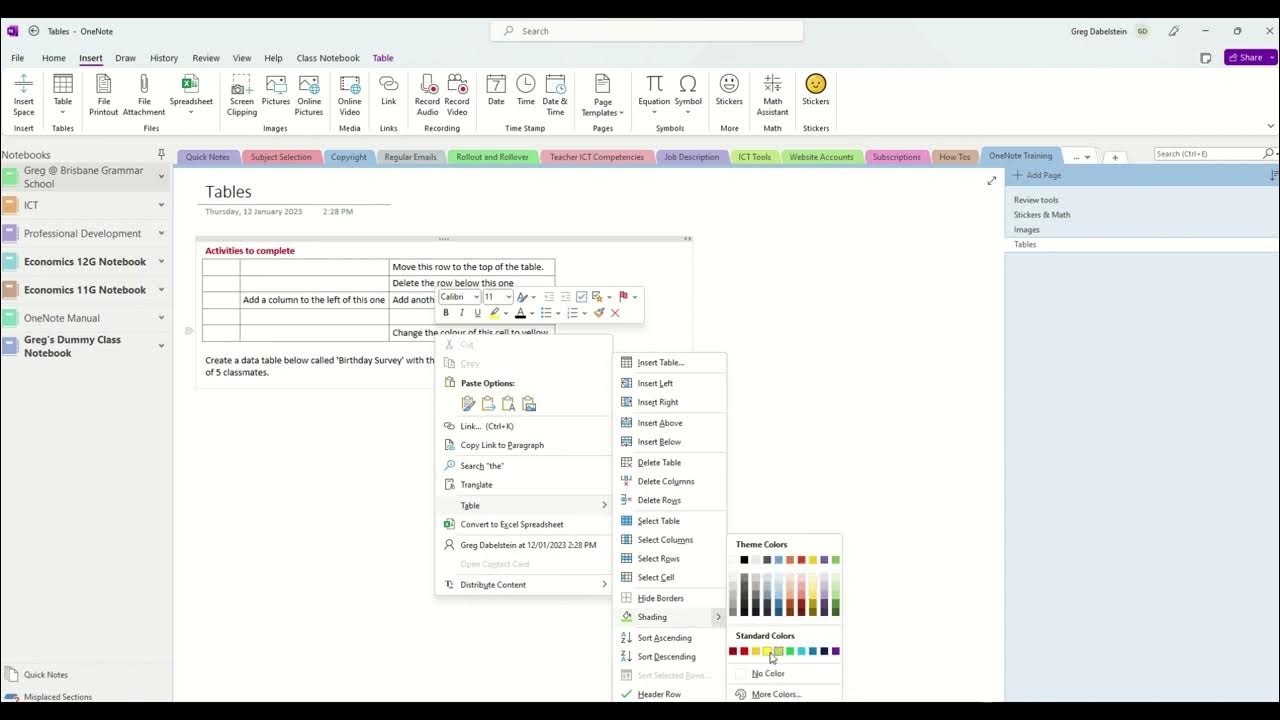Click the expand page arrows icon
The width and height of the screenshot is (1280, 720).
coord(992,181)
